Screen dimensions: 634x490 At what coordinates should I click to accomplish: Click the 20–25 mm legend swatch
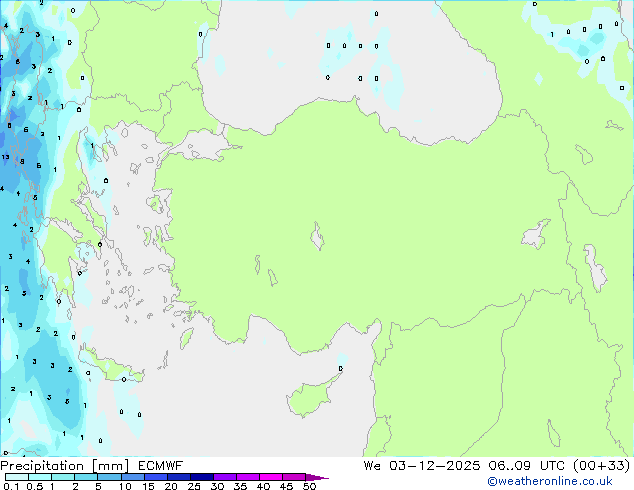click(179, 477)
